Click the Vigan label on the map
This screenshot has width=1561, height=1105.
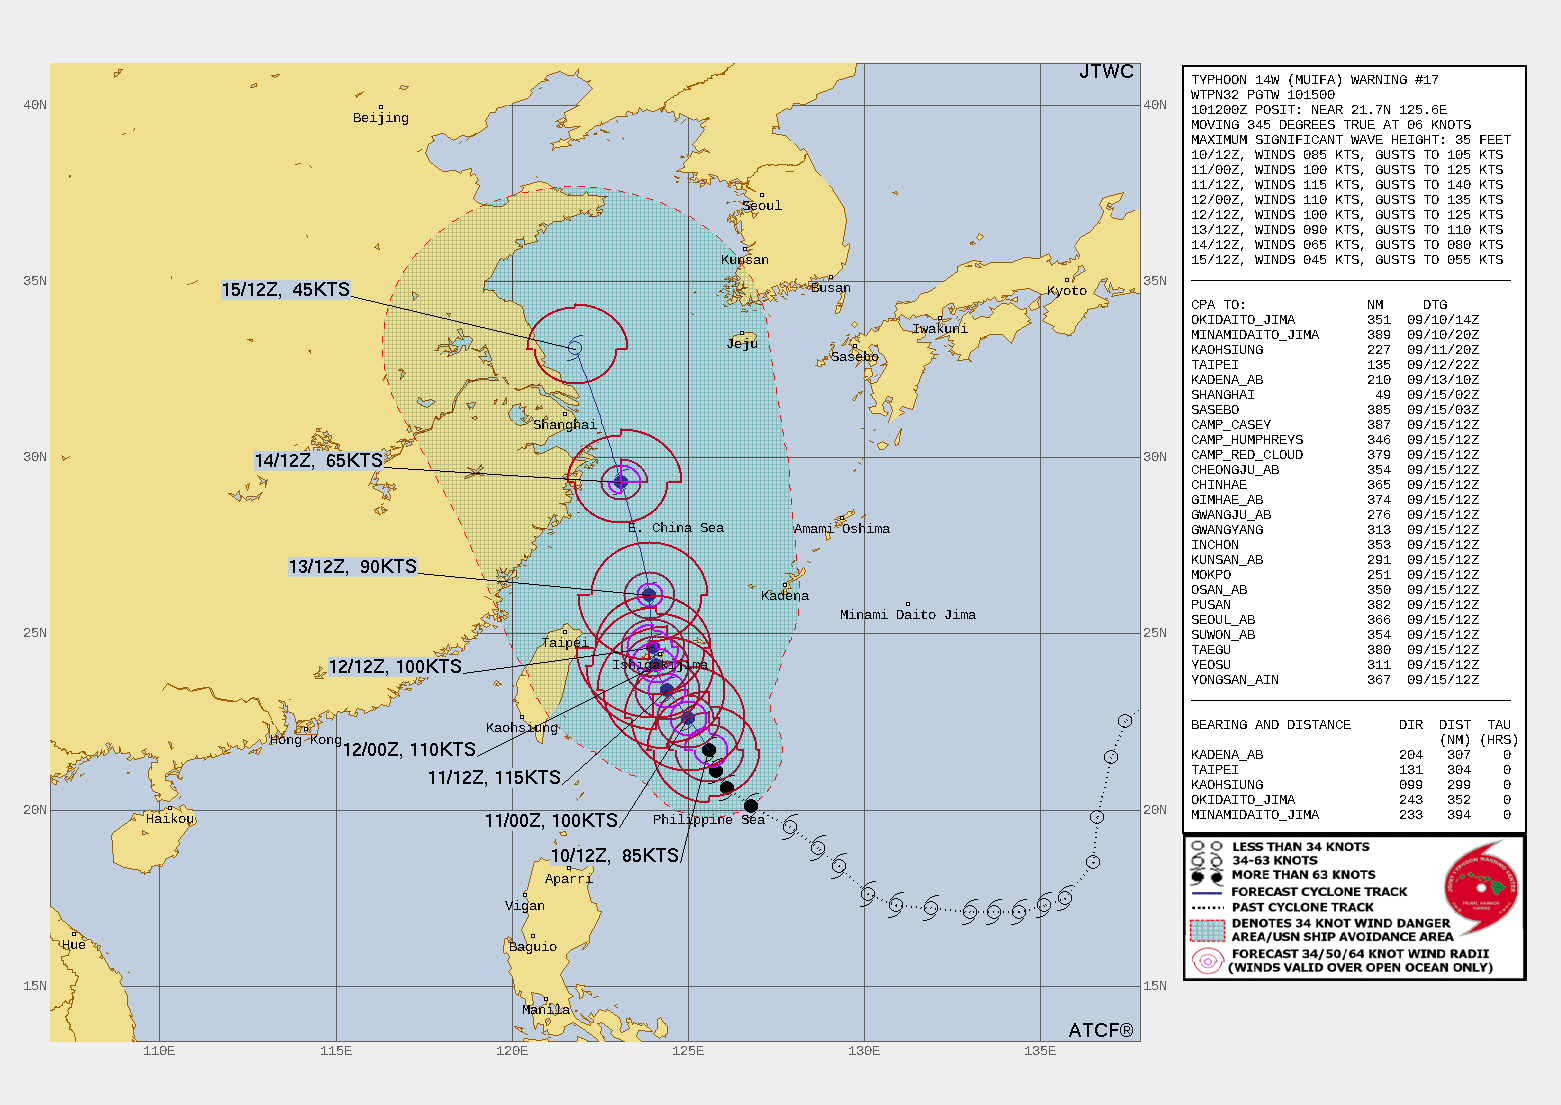525,906
